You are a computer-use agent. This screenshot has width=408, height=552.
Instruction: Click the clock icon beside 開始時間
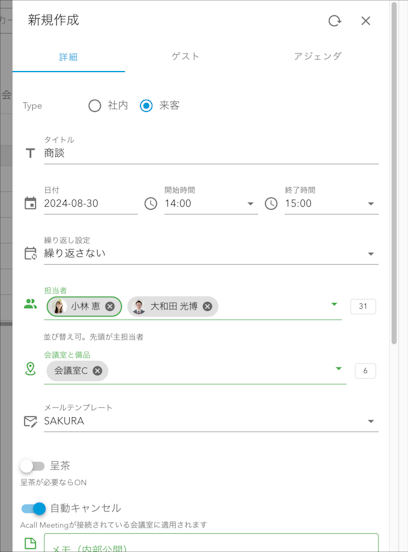point(151,203)
